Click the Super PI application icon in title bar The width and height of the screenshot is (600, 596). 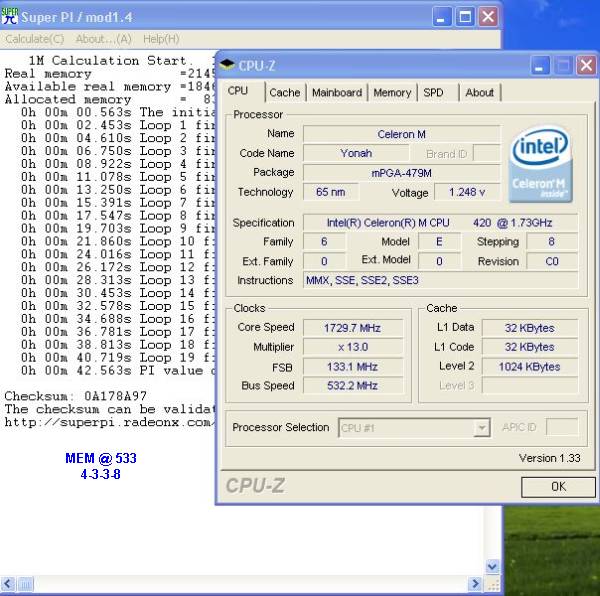[9, 16]
